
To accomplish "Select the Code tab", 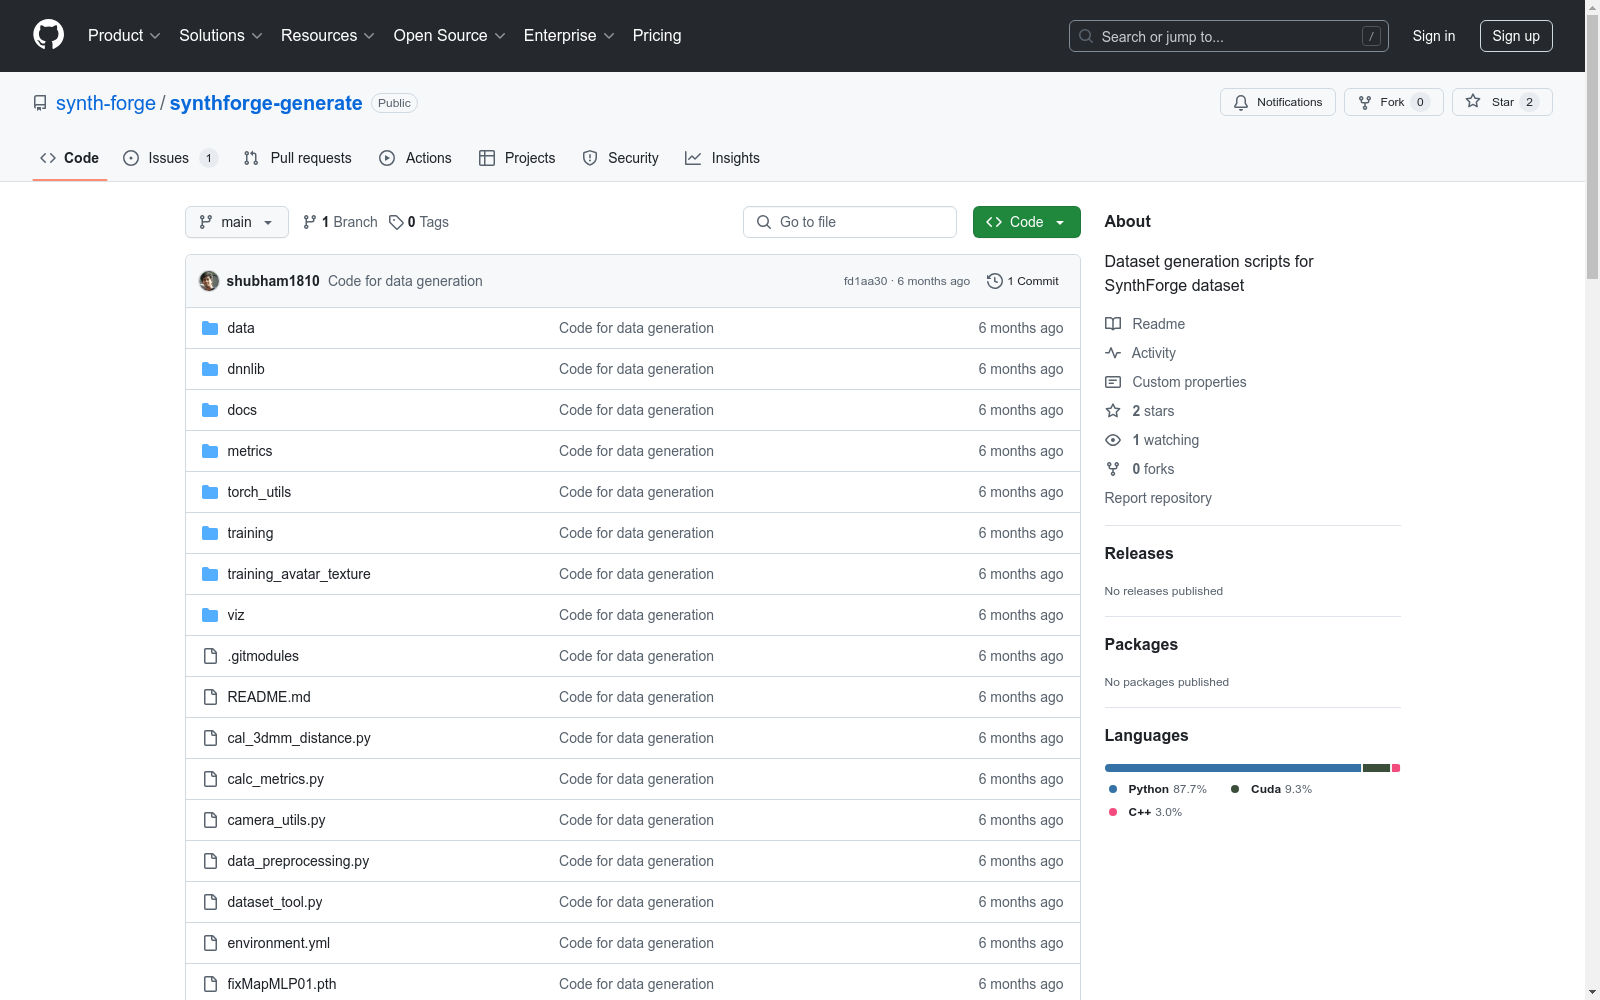I will (x=70, y=158).
